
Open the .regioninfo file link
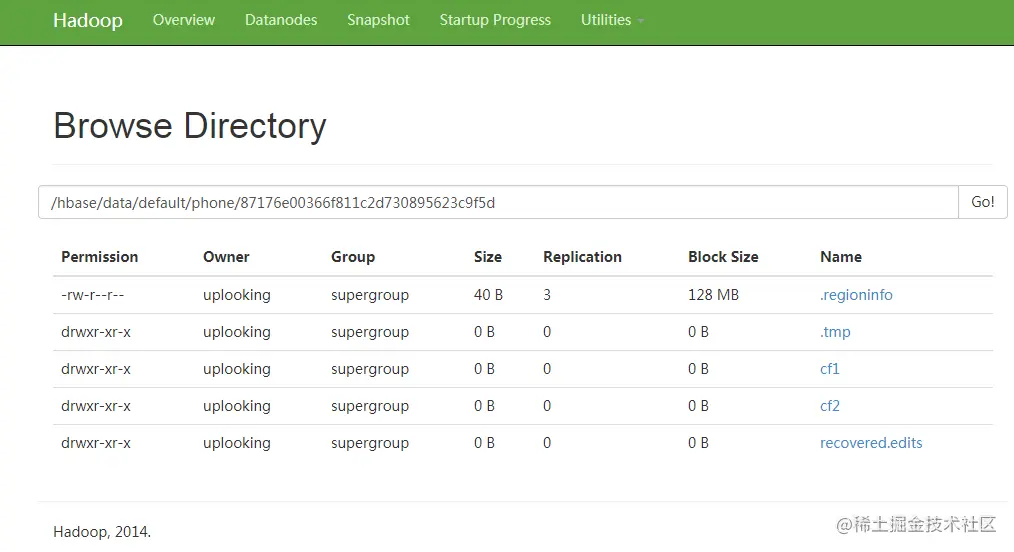tap(856, 295)
